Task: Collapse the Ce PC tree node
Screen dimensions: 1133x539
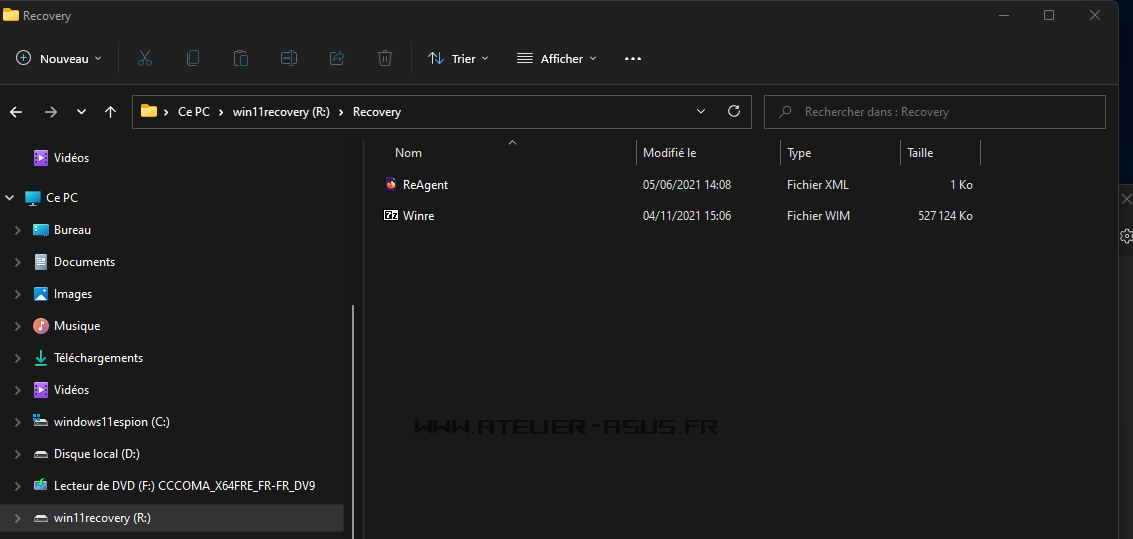Action: [x=10, y=198]
